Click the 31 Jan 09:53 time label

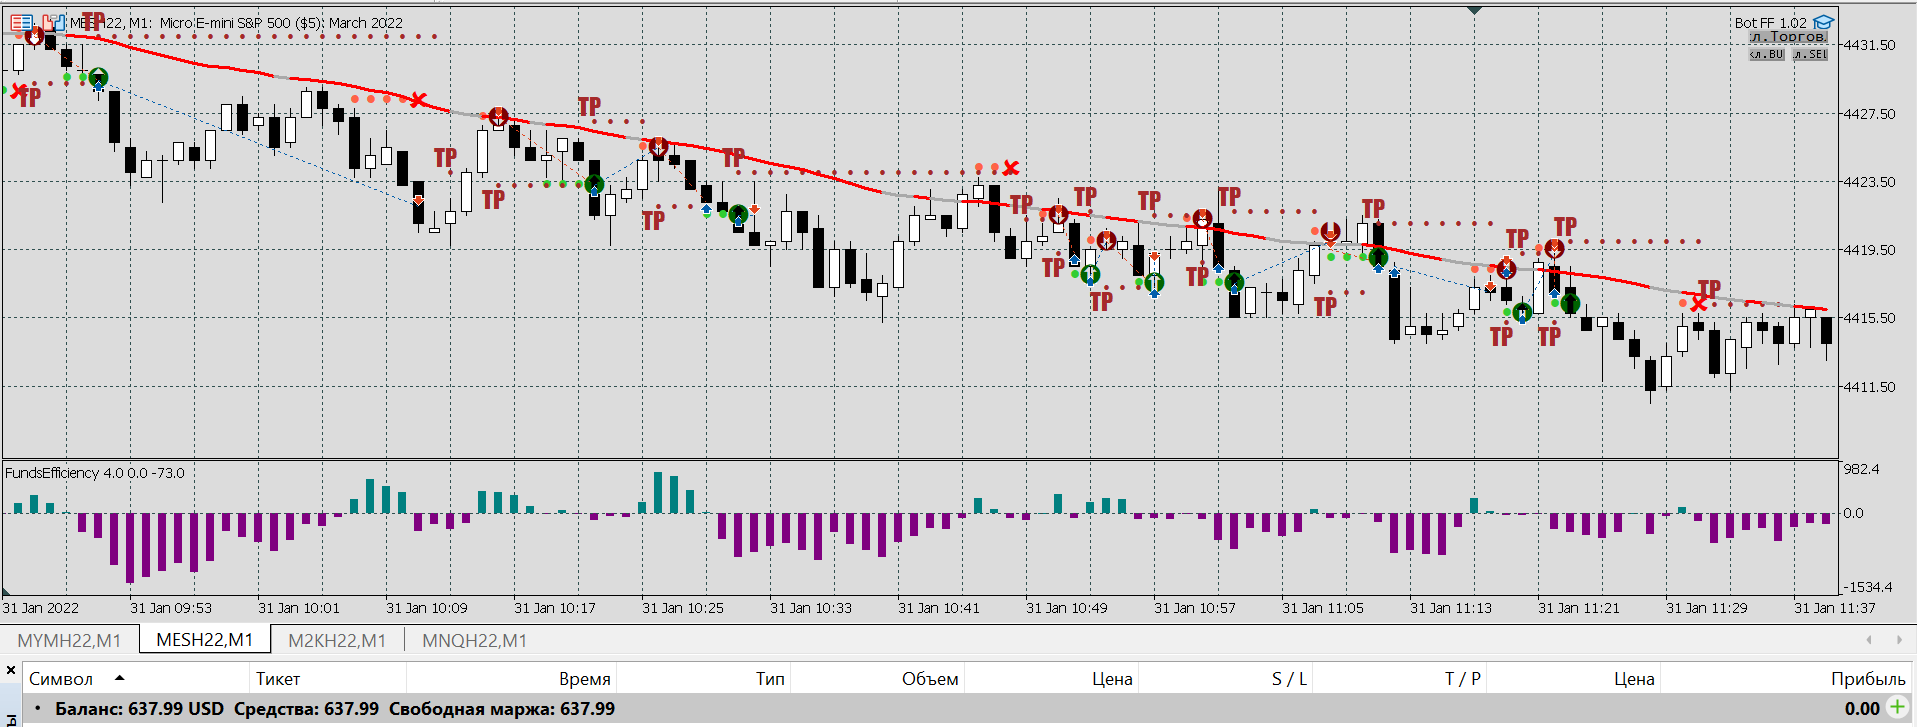[x=171, y=608]
